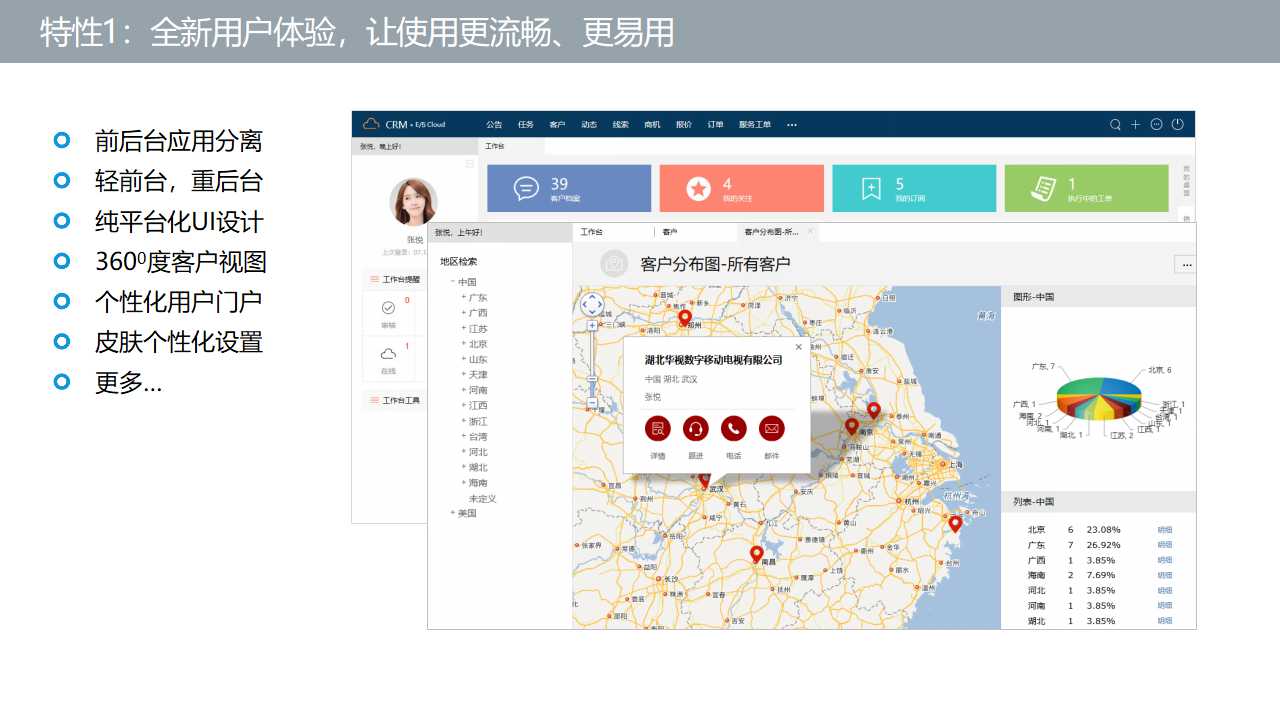Collapse the 中国 region tree node
The image size is (1280, 720).
pyautogui.click(x=453, y=282)
